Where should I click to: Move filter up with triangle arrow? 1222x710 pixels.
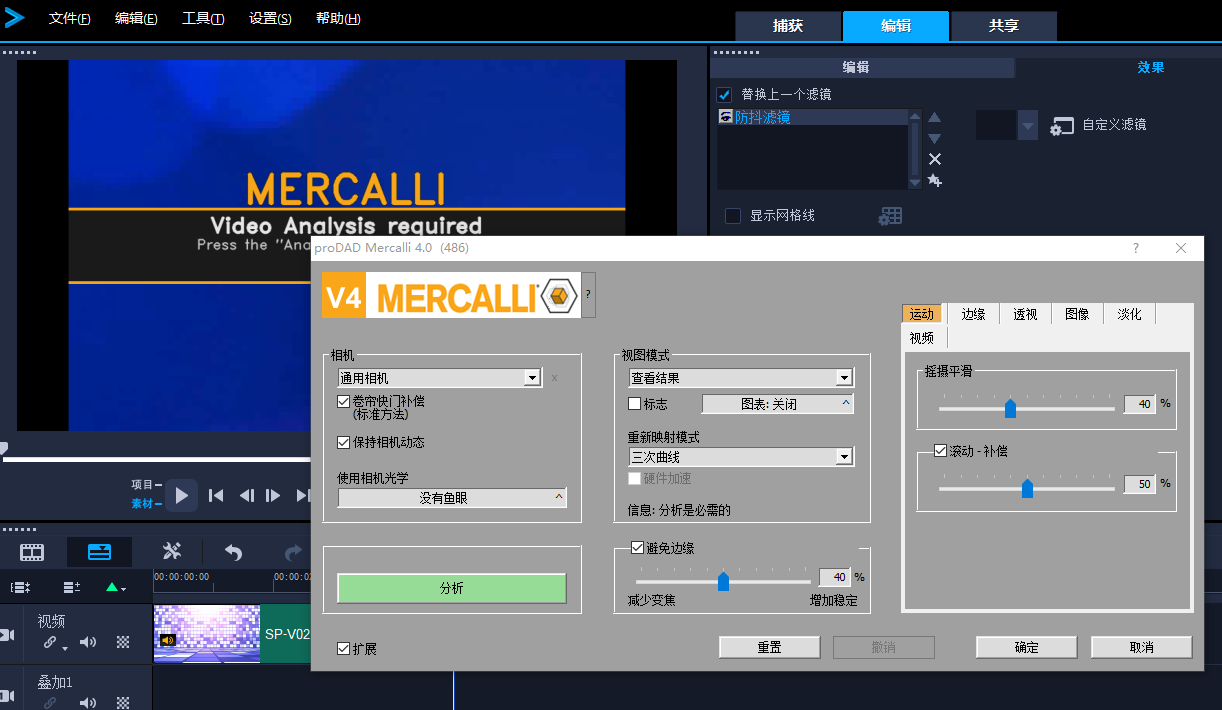click(935, 117)
